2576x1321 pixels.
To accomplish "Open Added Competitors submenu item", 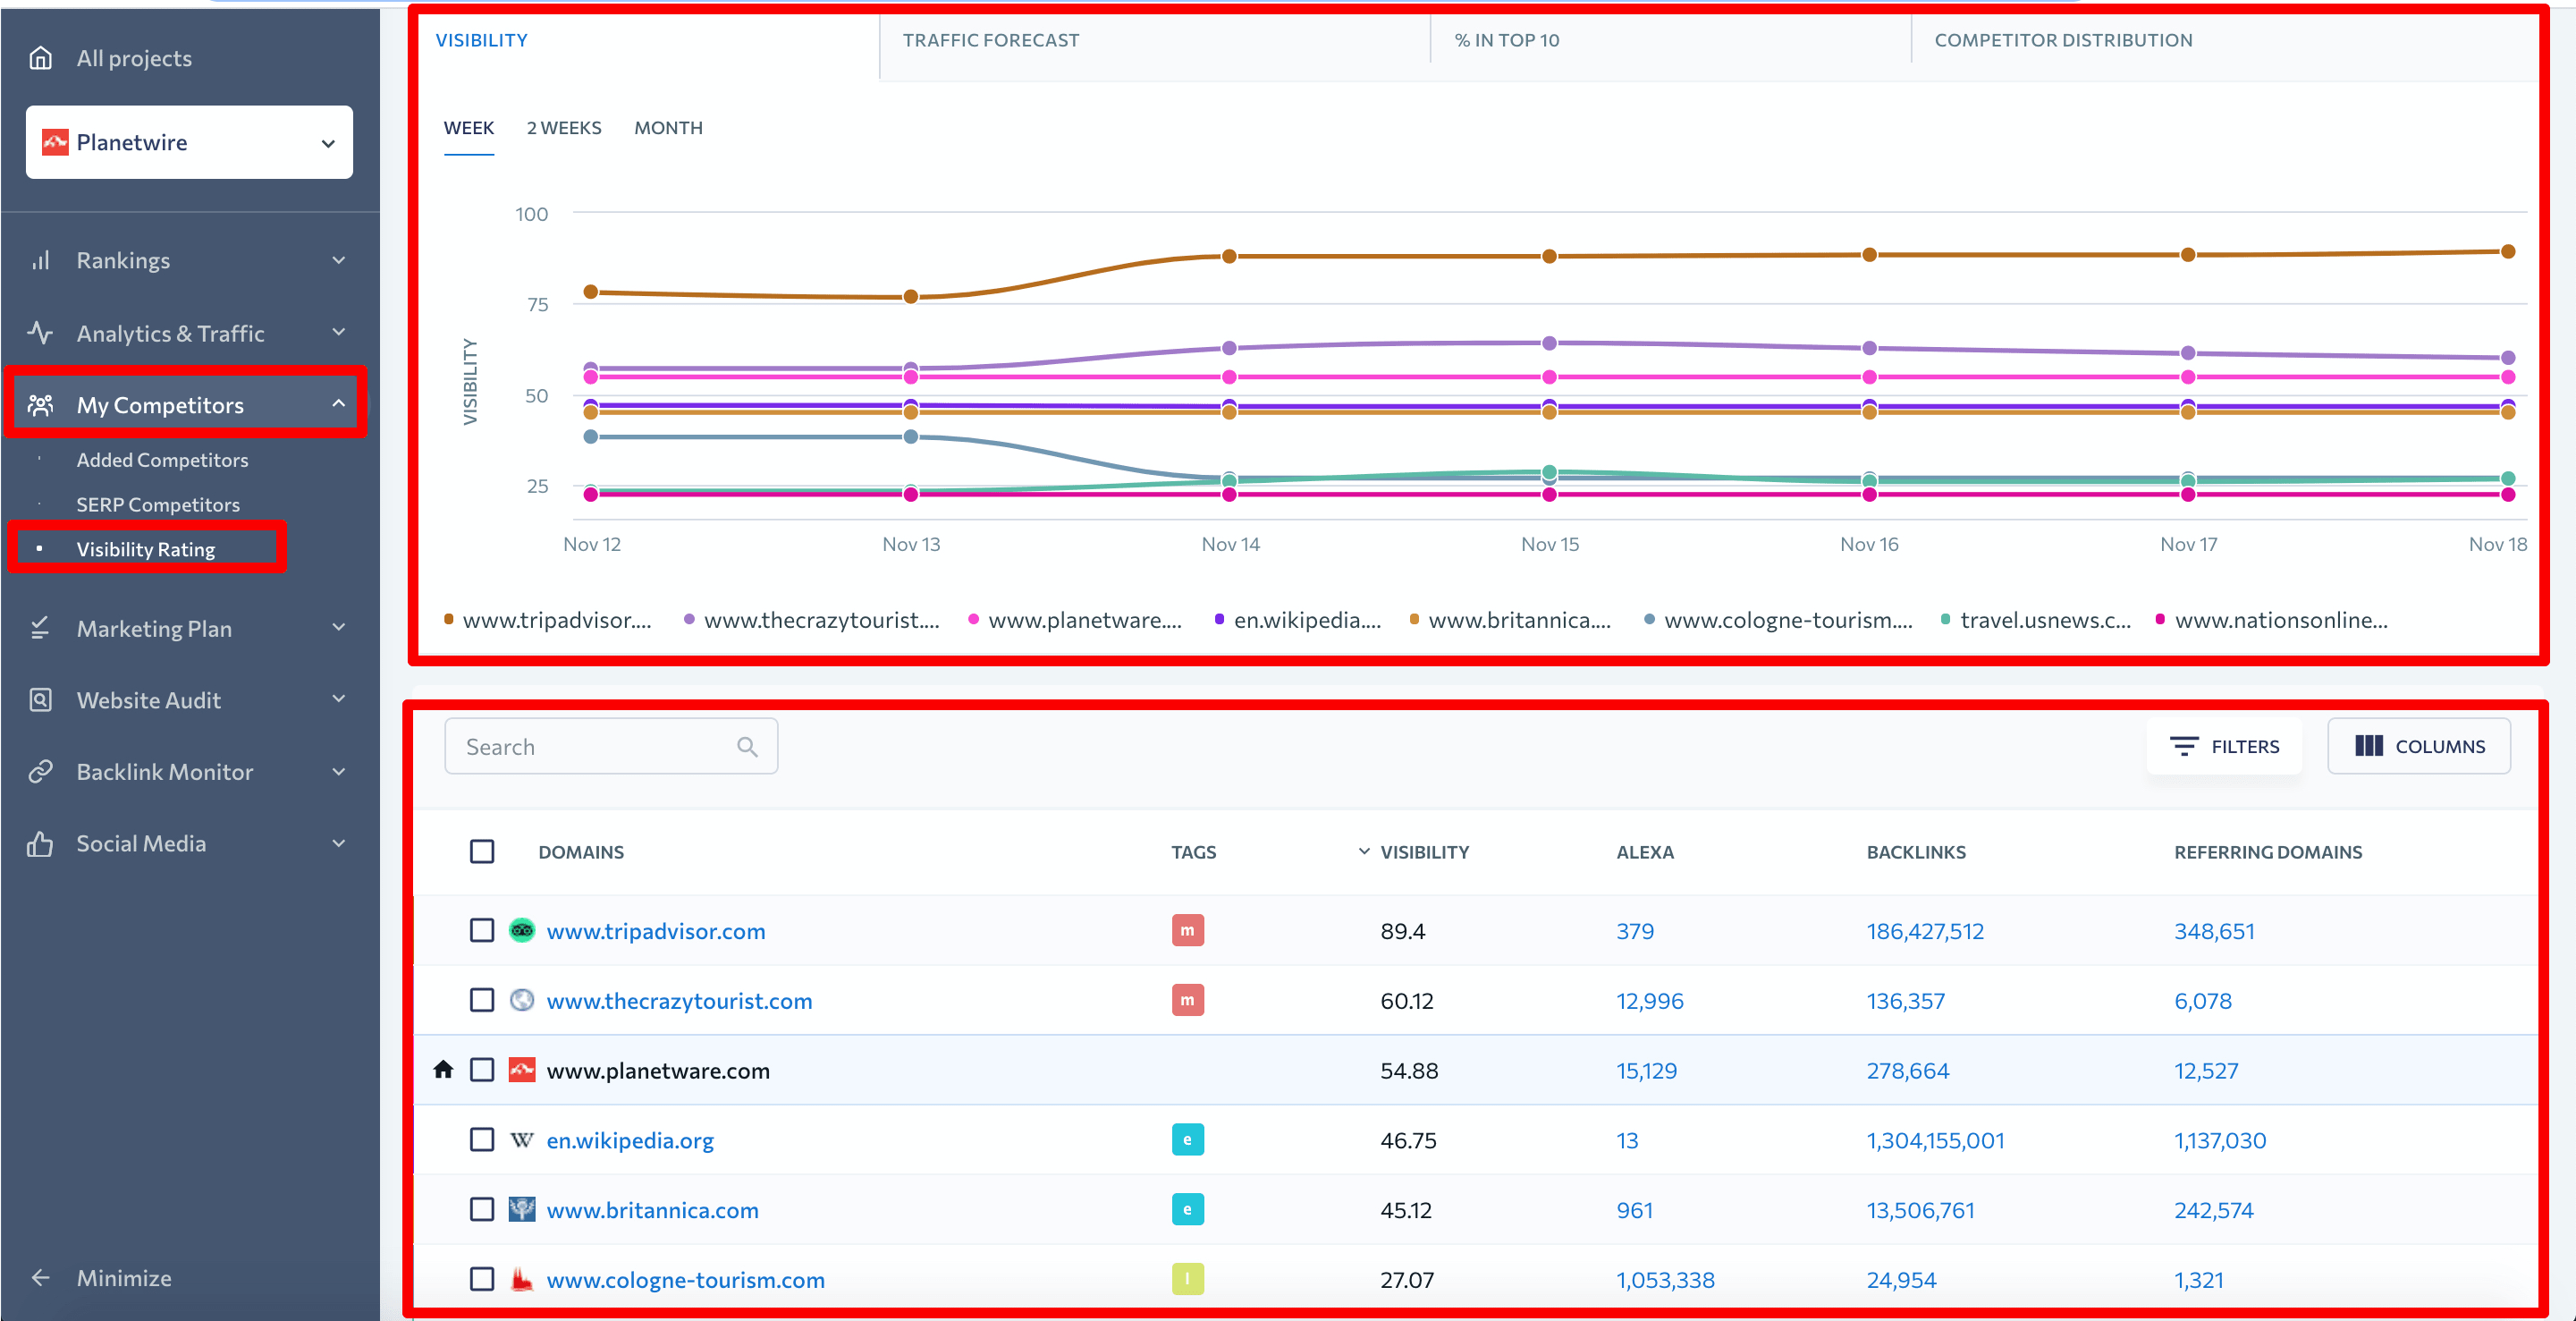I will coord(162,460).
